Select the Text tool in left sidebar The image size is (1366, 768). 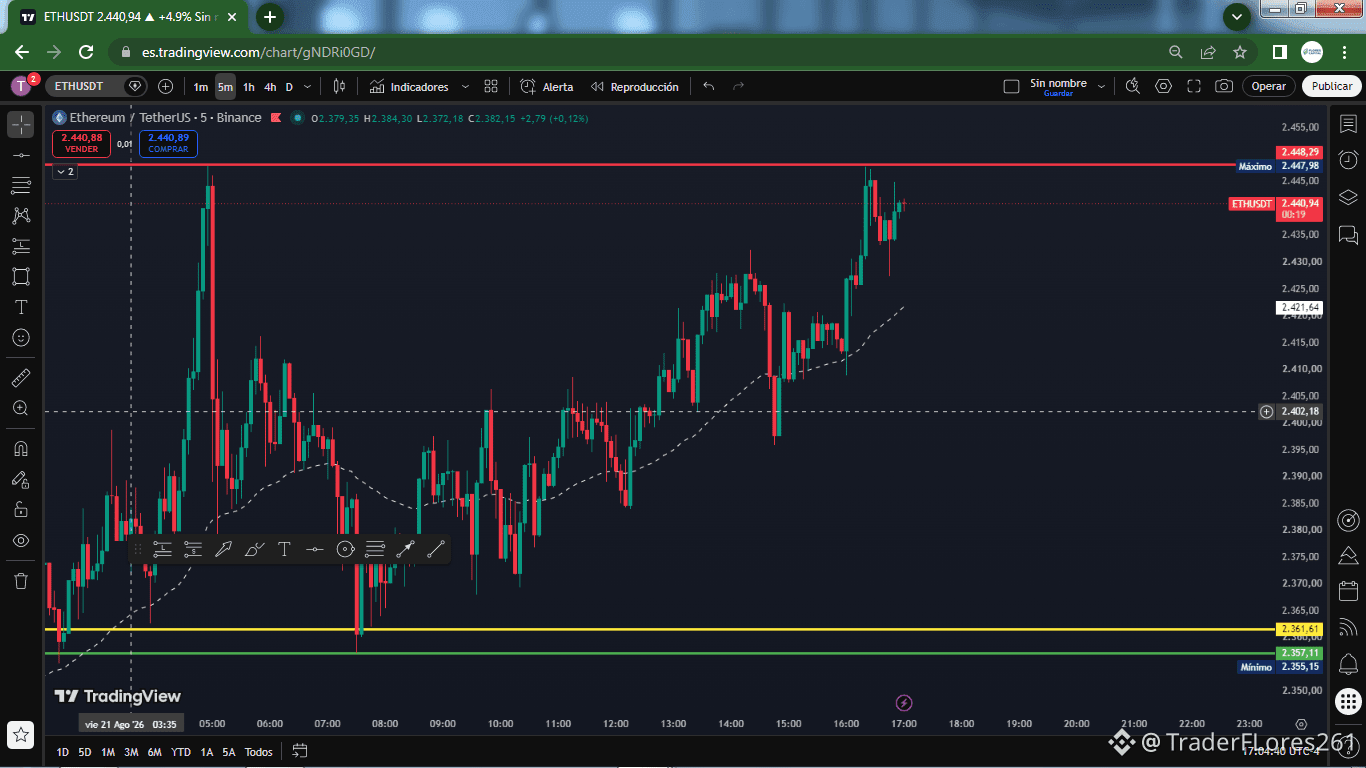tap(21, 307)
